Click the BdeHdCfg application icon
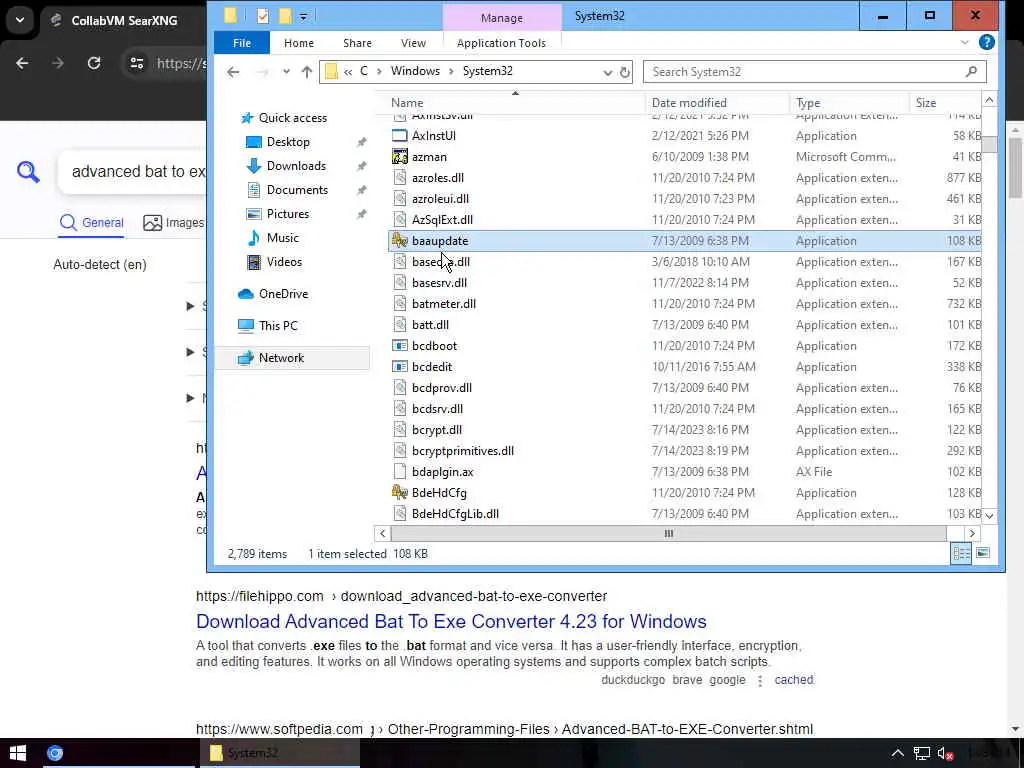The width and height of the screenshot is (1024, 768). point(400,493)
